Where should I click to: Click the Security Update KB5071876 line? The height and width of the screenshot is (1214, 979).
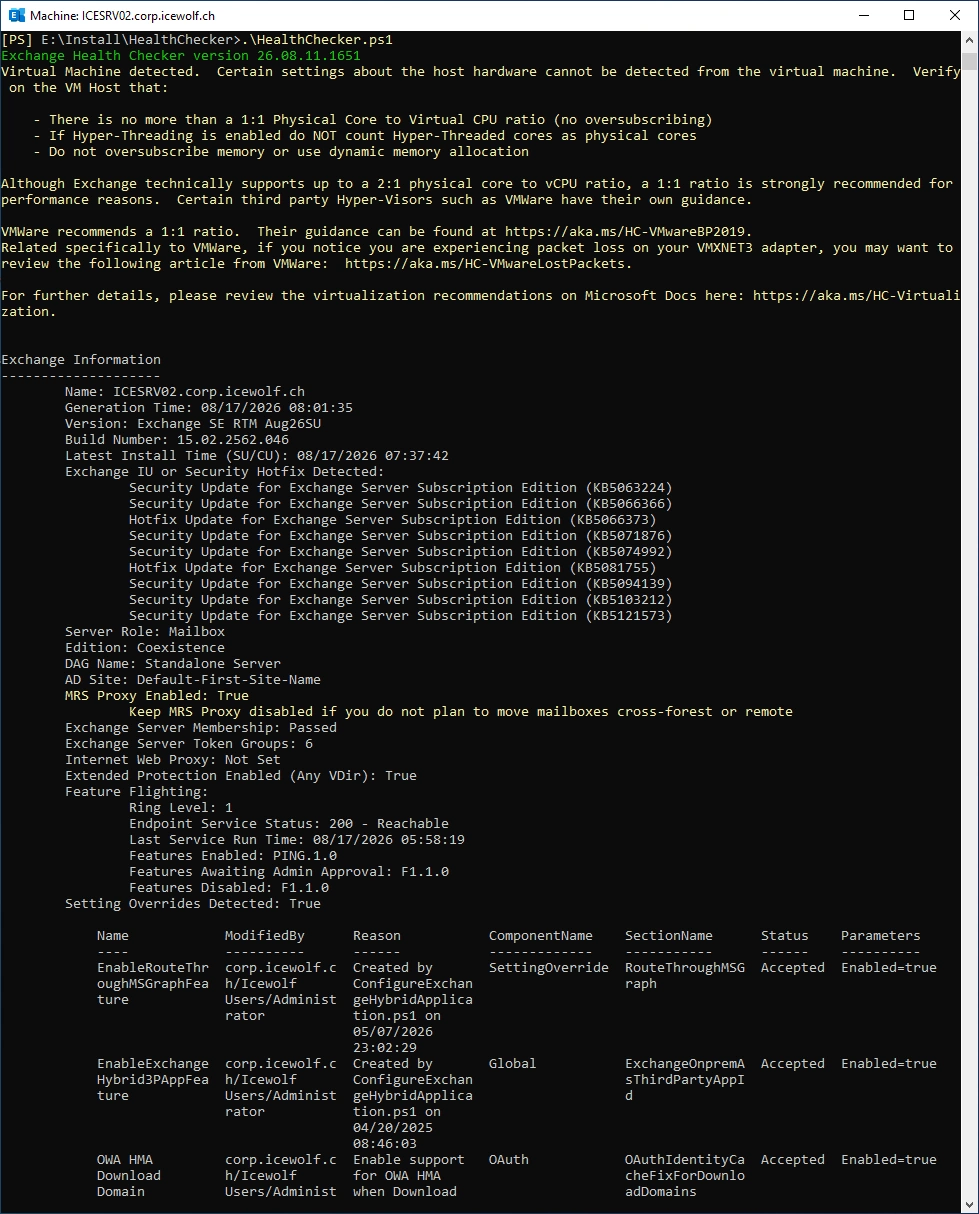pyautogui.click(x=401, y=536)
